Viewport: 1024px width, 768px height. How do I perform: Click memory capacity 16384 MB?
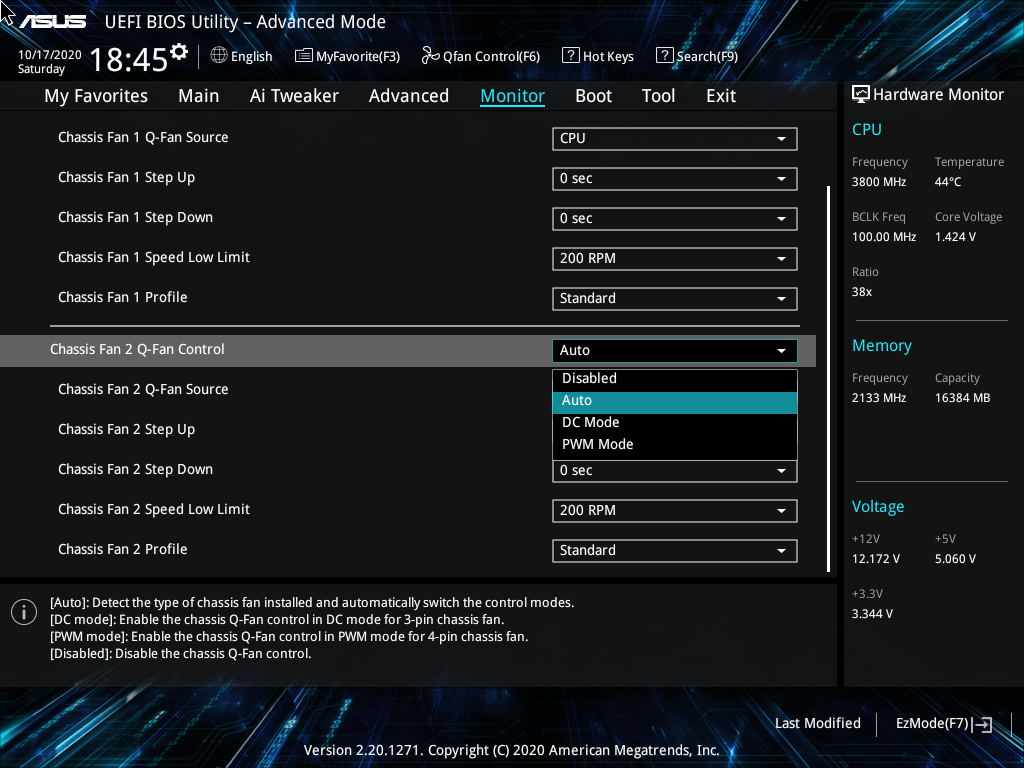[963, 398]
